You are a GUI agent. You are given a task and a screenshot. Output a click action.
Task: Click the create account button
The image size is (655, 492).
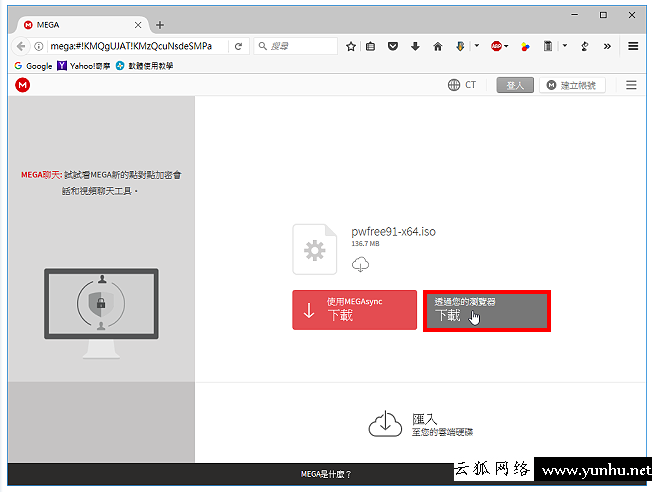coord(572,85)
